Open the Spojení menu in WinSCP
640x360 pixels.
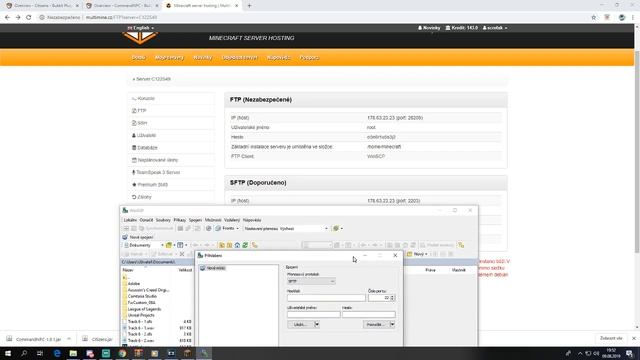(x=195, y=220)
